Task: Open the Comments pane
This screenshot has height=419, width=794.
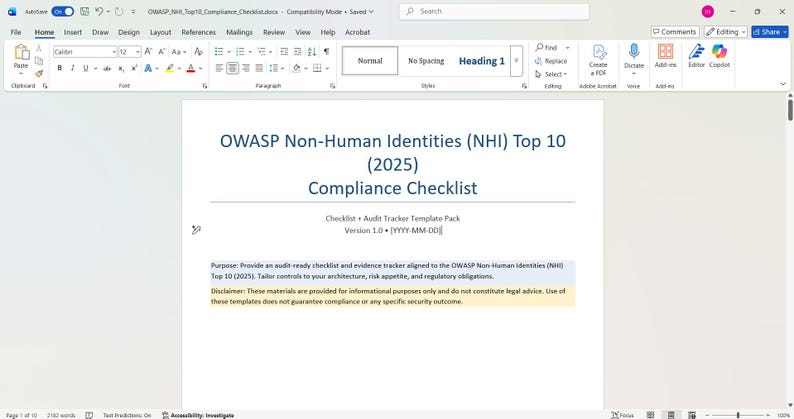Action: (675, 32)
